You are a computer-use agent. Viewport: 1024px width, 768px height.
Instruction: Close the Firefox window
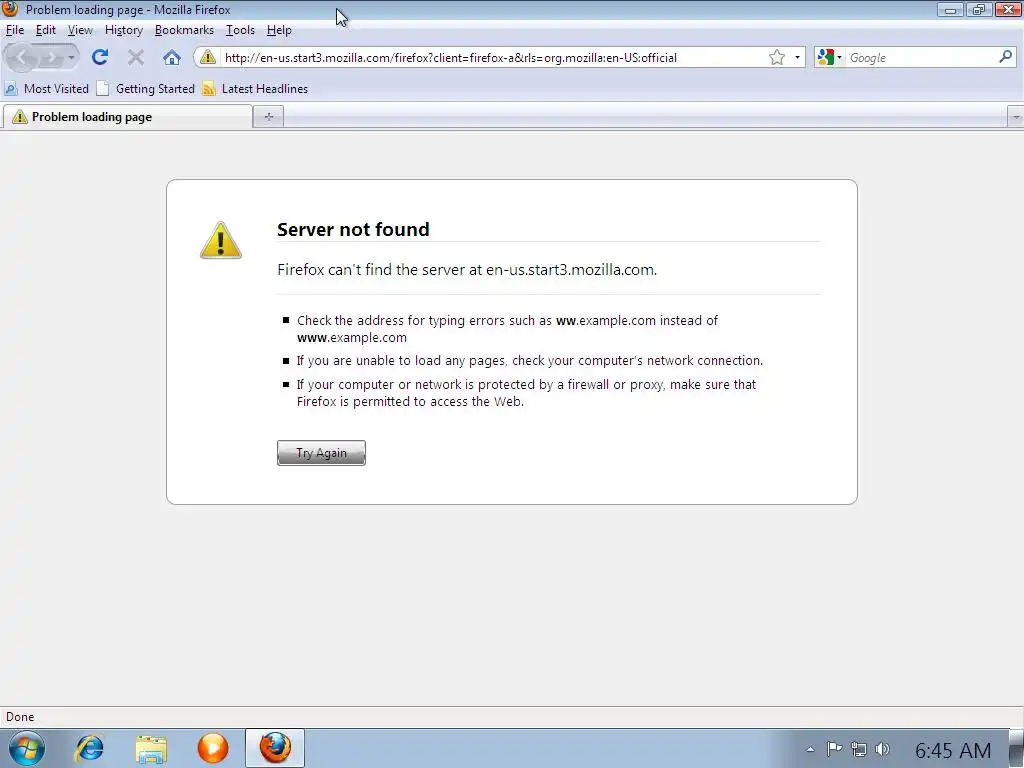[x=1008, y=9]
